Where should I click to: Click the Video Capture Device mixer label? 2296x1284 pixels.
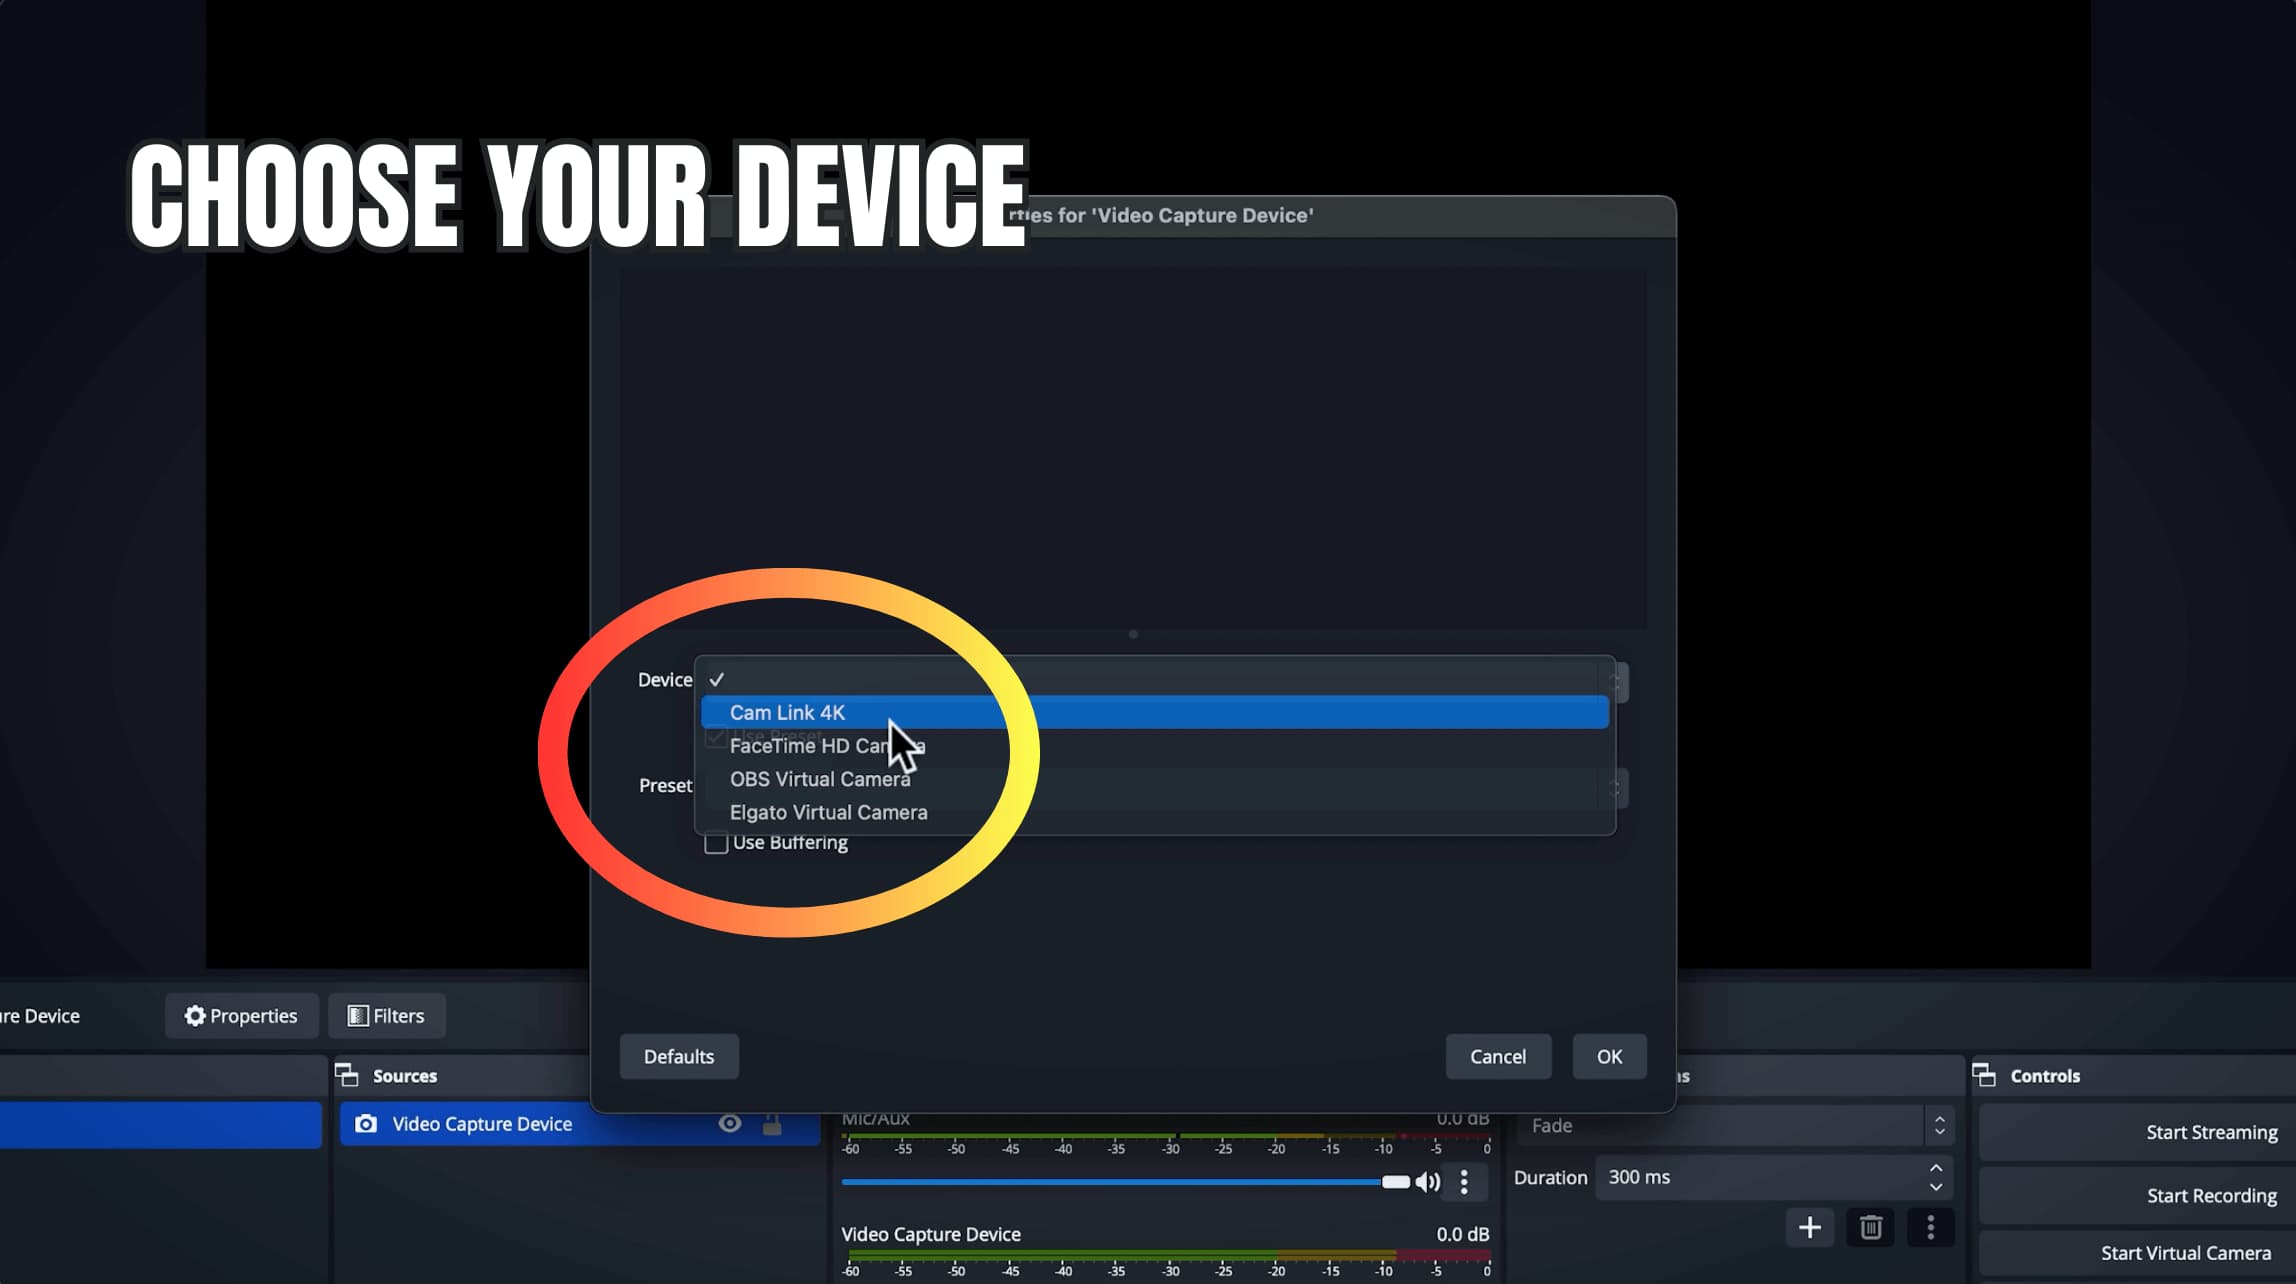tap(931, 1234)
